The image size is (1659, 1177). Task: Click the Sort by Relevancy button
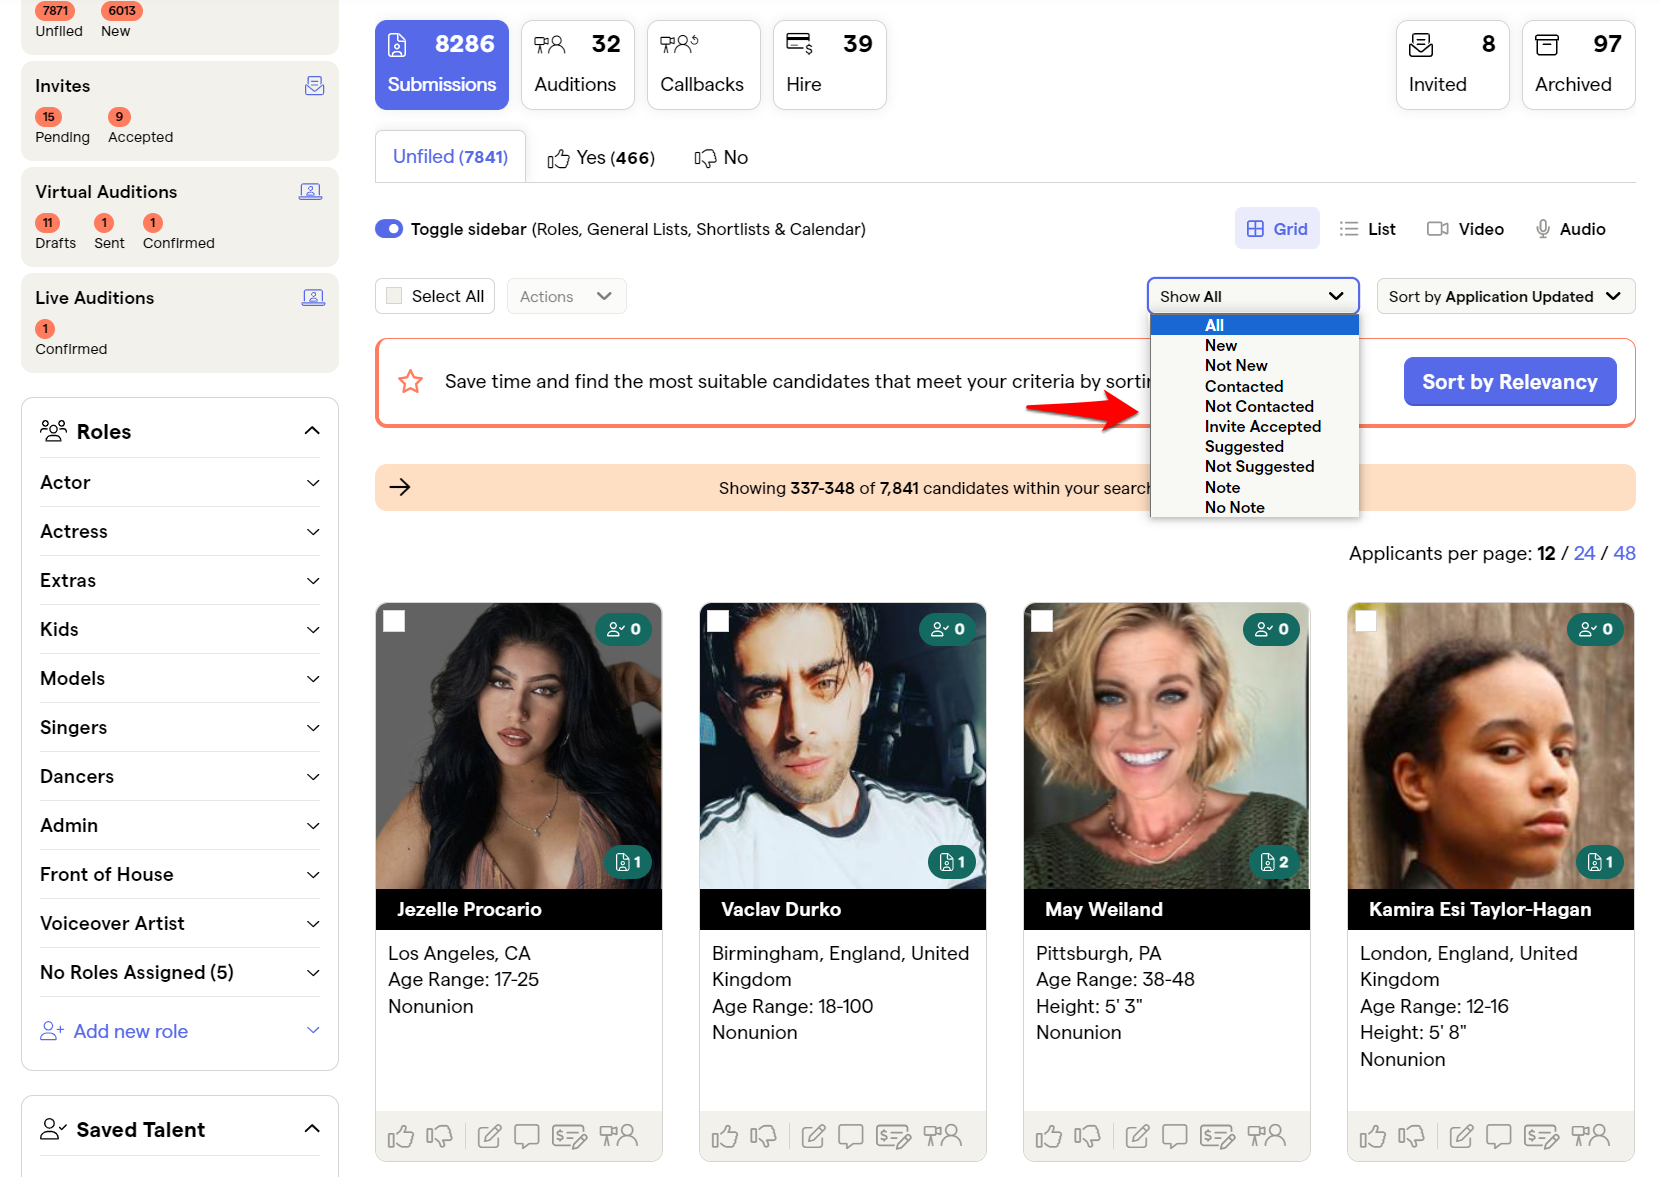tap(1509, 381)
